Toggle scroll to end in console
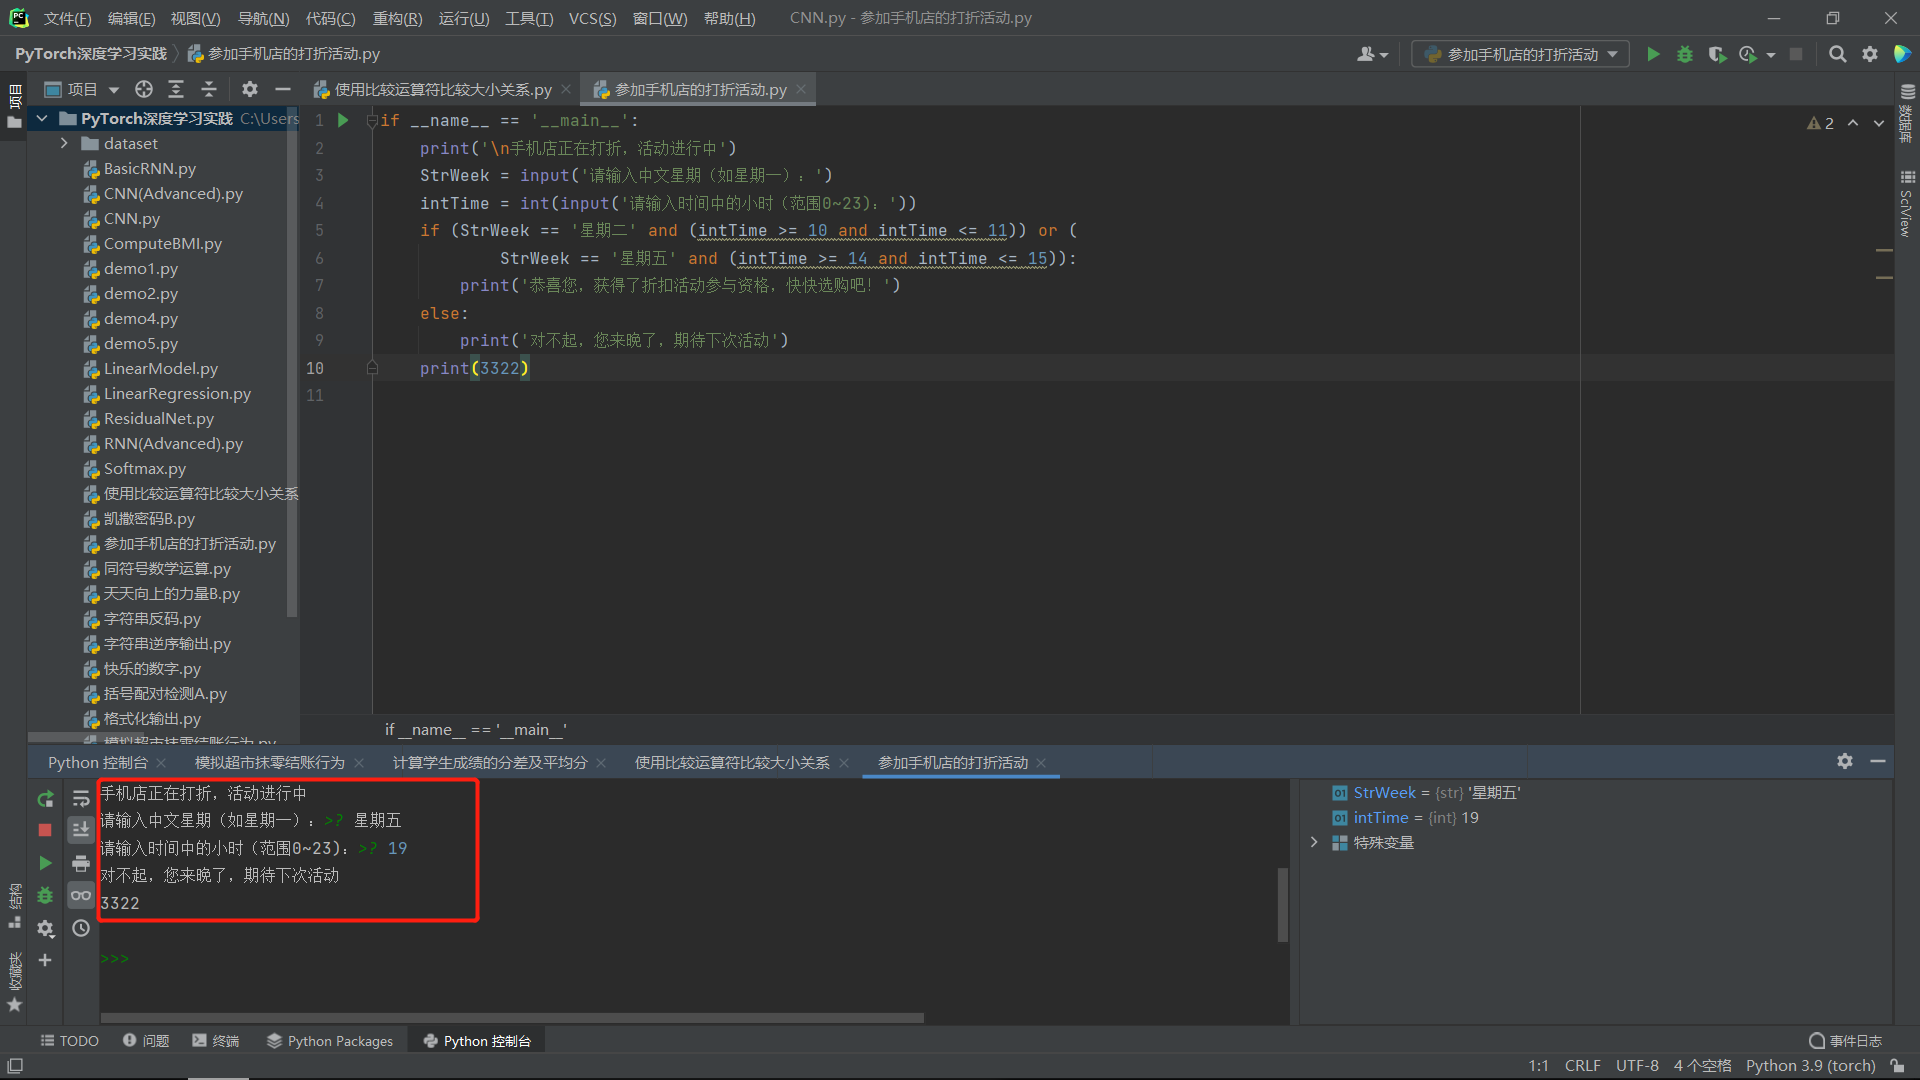1920x1080 pixels. tap(81, 830)
